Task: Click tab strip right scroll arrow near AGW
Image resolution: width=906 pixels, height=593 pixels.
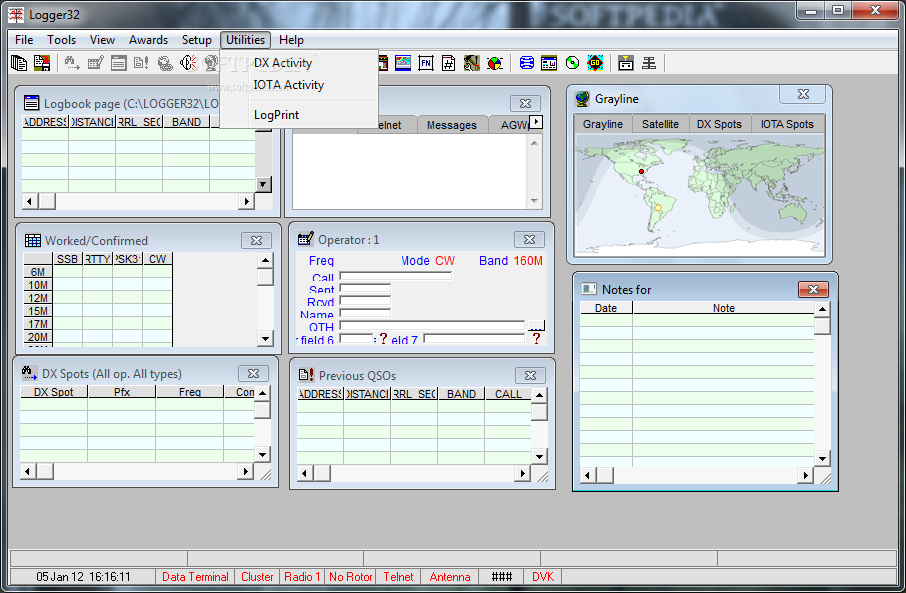Action: 537,122
